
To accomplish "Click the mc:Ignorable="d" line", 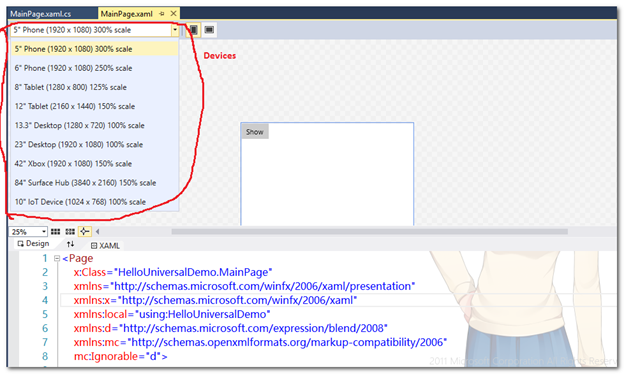I will tap(121, 356).
